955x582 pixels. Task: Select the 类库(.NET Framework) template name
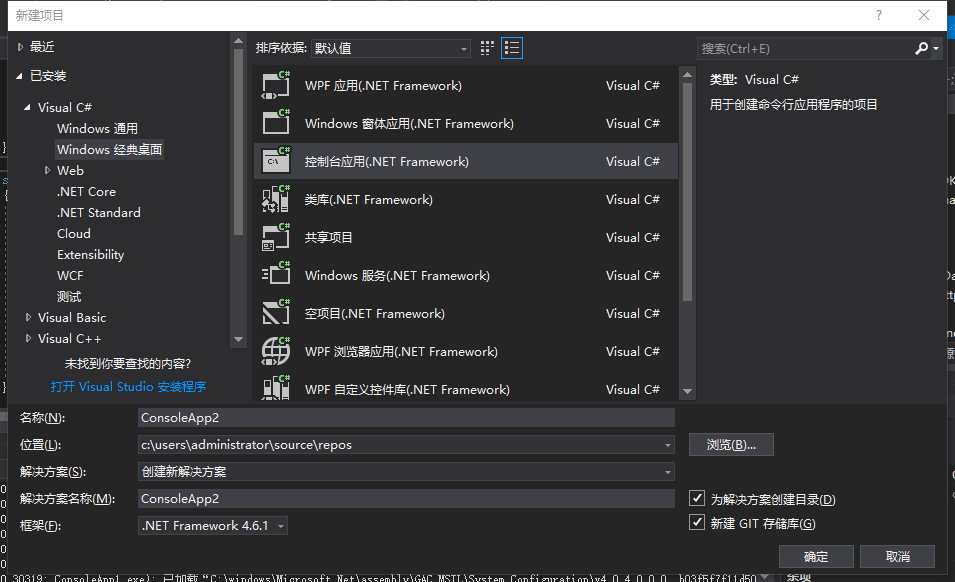(x=368, y=200)
